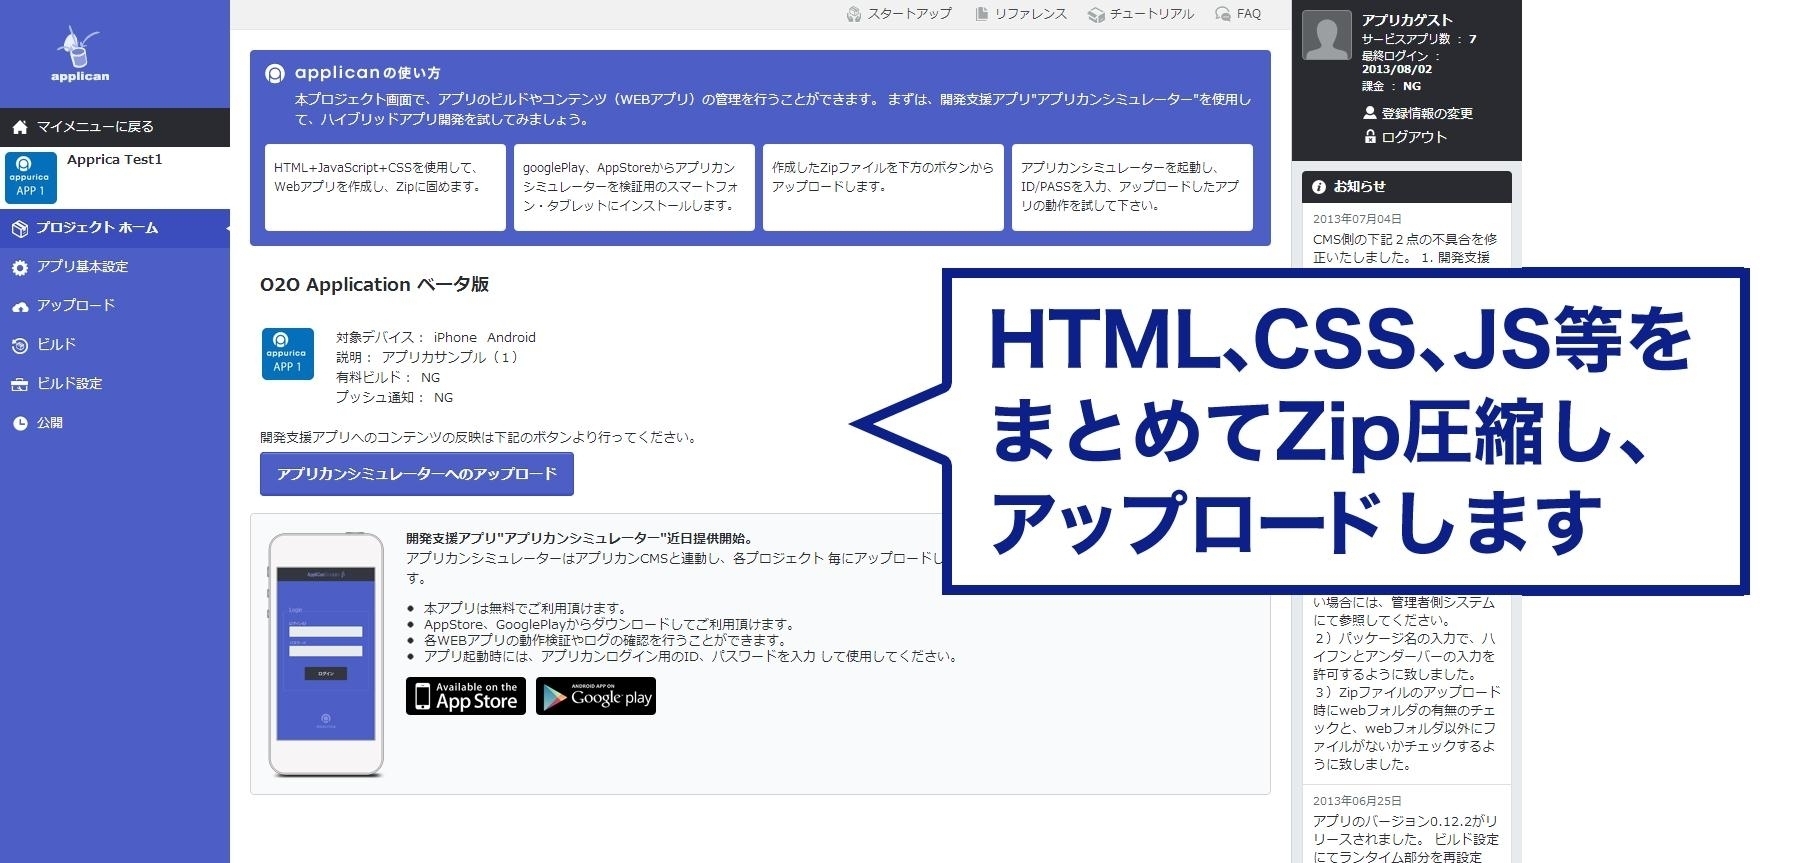Open FAQ link

1249,14
